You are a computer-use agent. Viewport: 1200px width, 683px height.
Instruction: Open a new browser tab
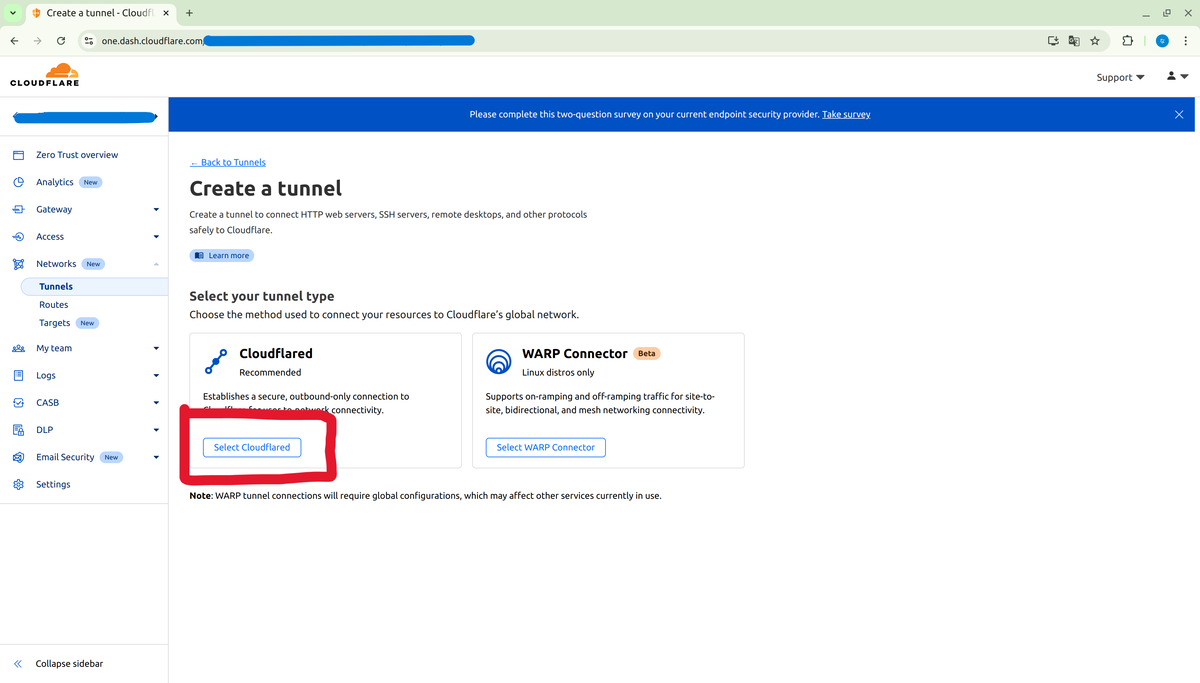pos(189,13)
